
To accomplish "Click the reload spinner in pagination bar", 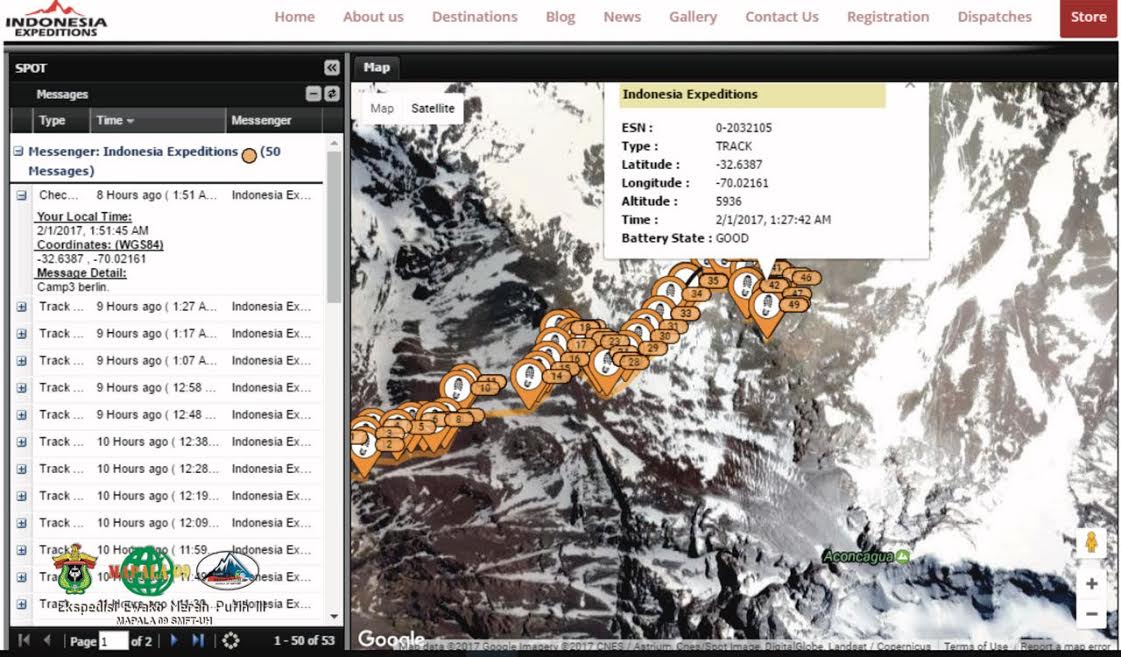I will click(231, 641).
